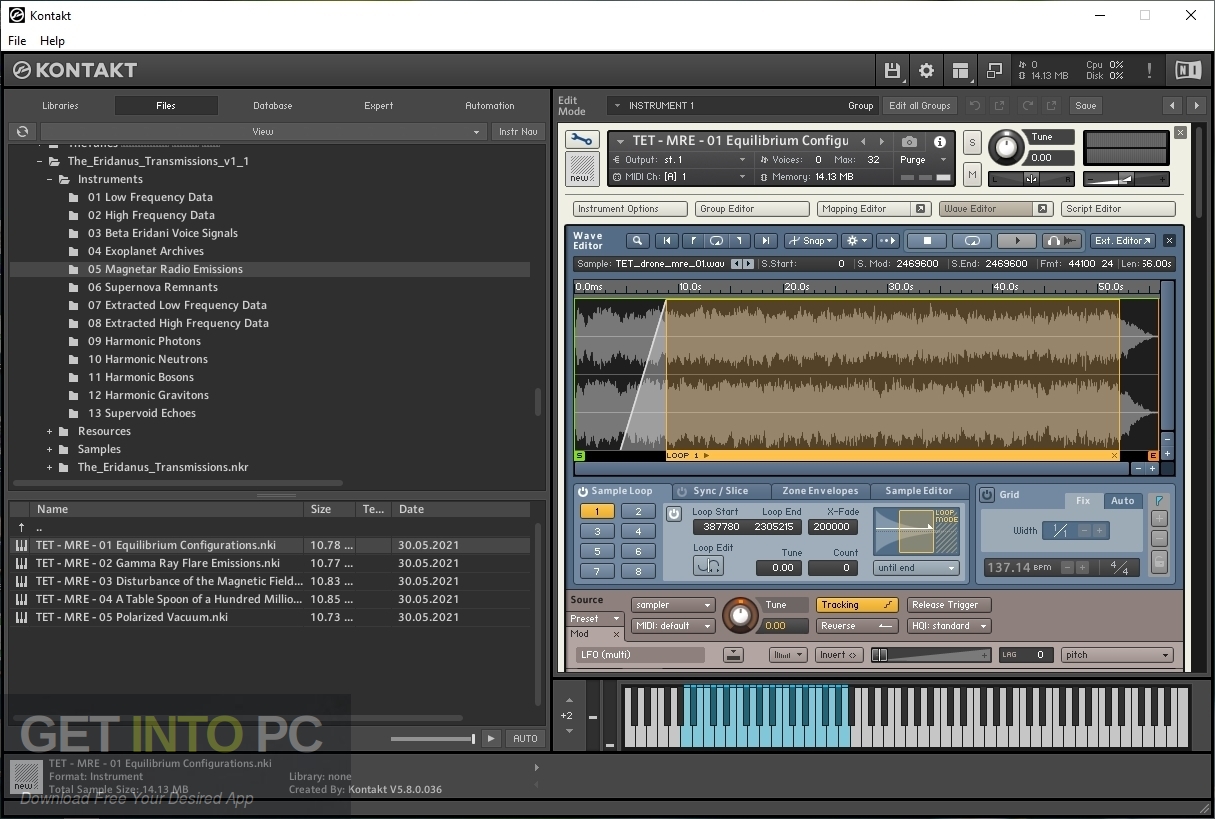Toggle AUTO preview button in browser
The height and width of the screenshot is (819, 1215).
click(524, 738)
